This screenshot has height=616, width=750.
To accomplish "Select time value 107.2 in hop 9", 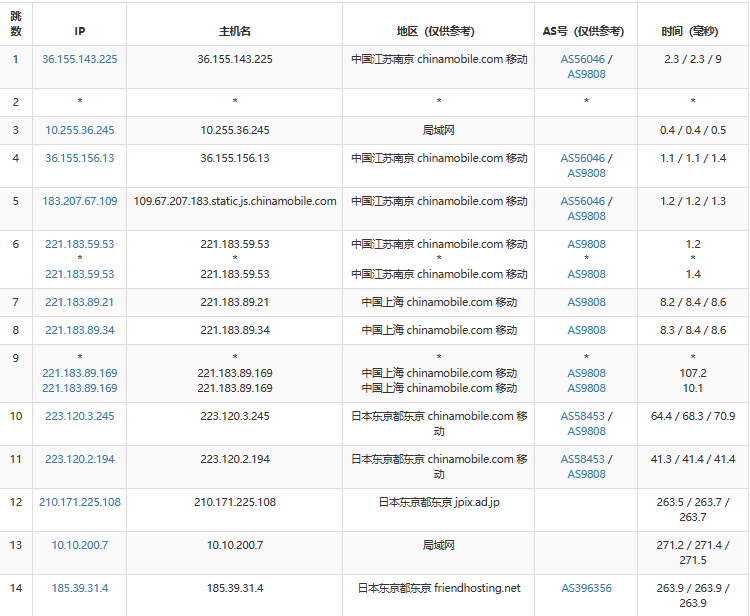I will pos(693,373).
